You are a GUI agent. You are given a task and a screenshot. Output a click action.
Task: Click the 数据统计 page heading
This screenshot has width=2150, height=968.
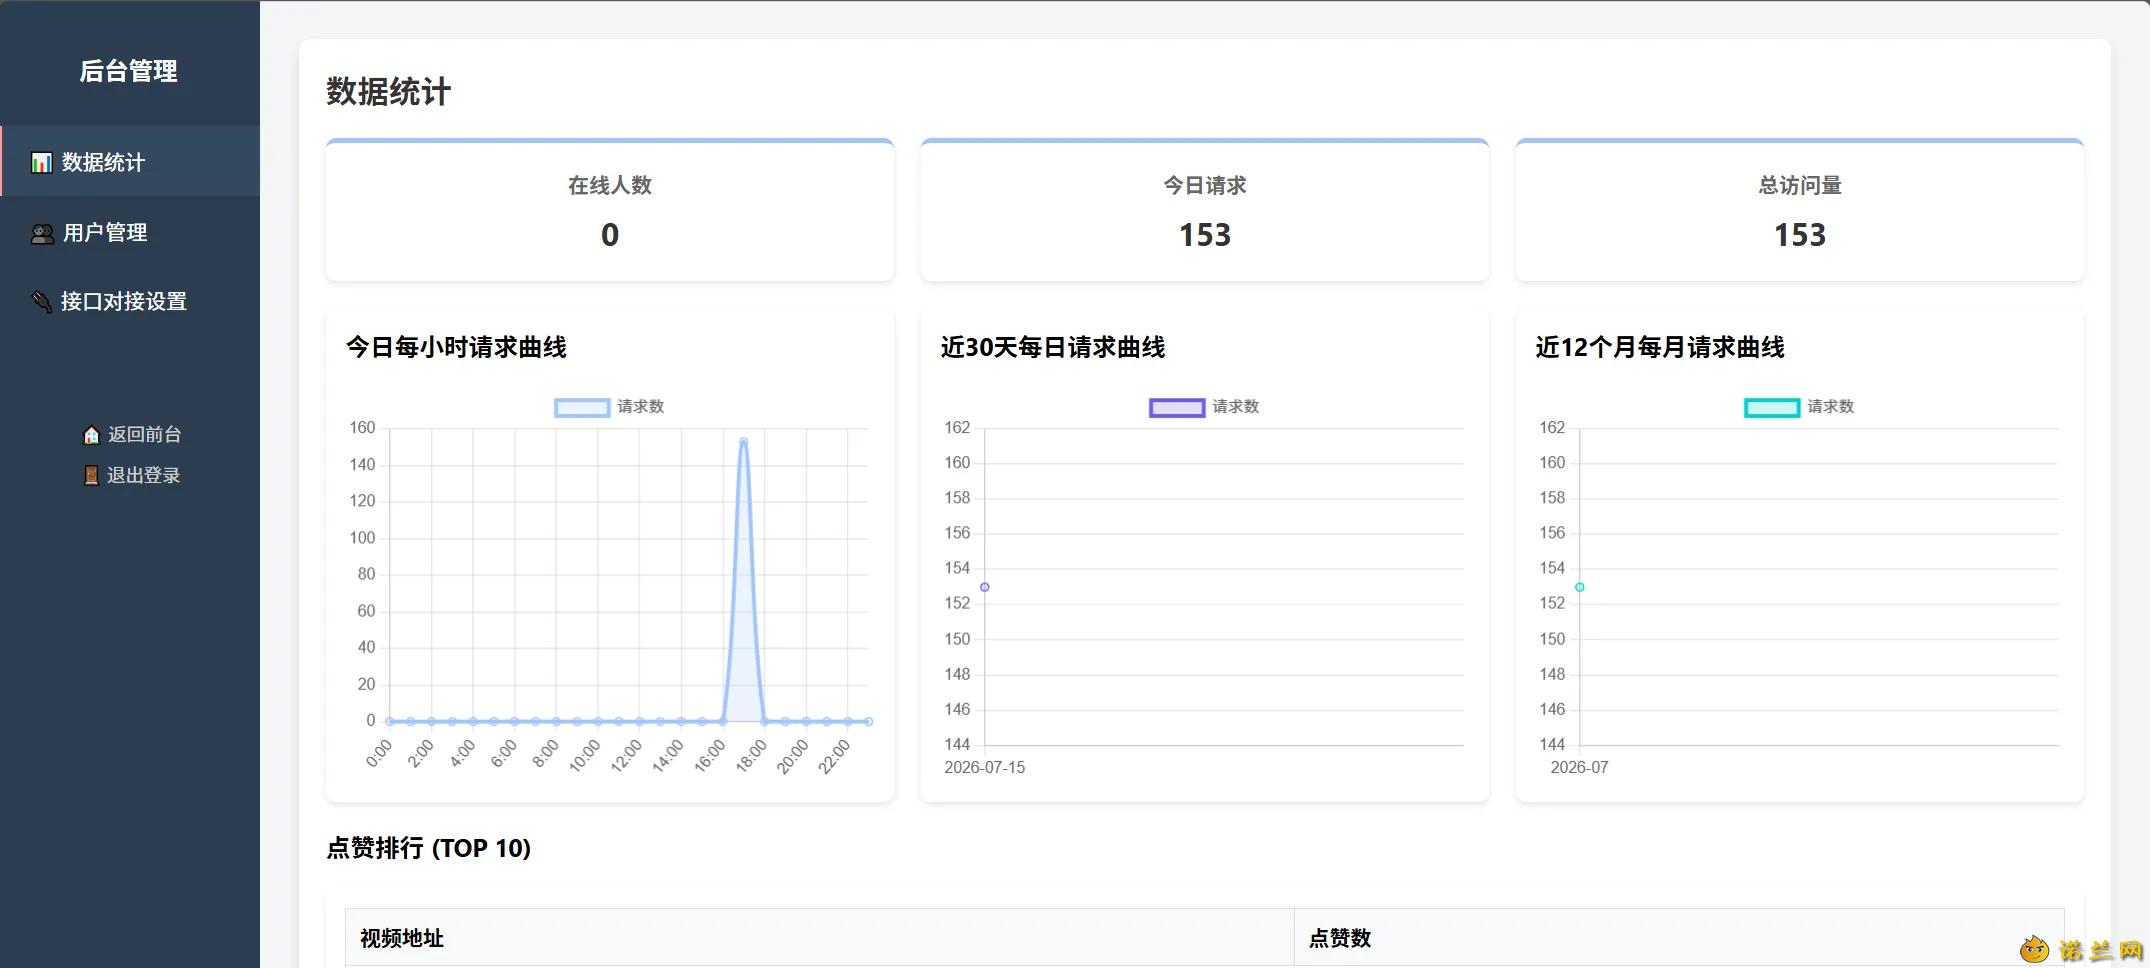pos(389,91)
